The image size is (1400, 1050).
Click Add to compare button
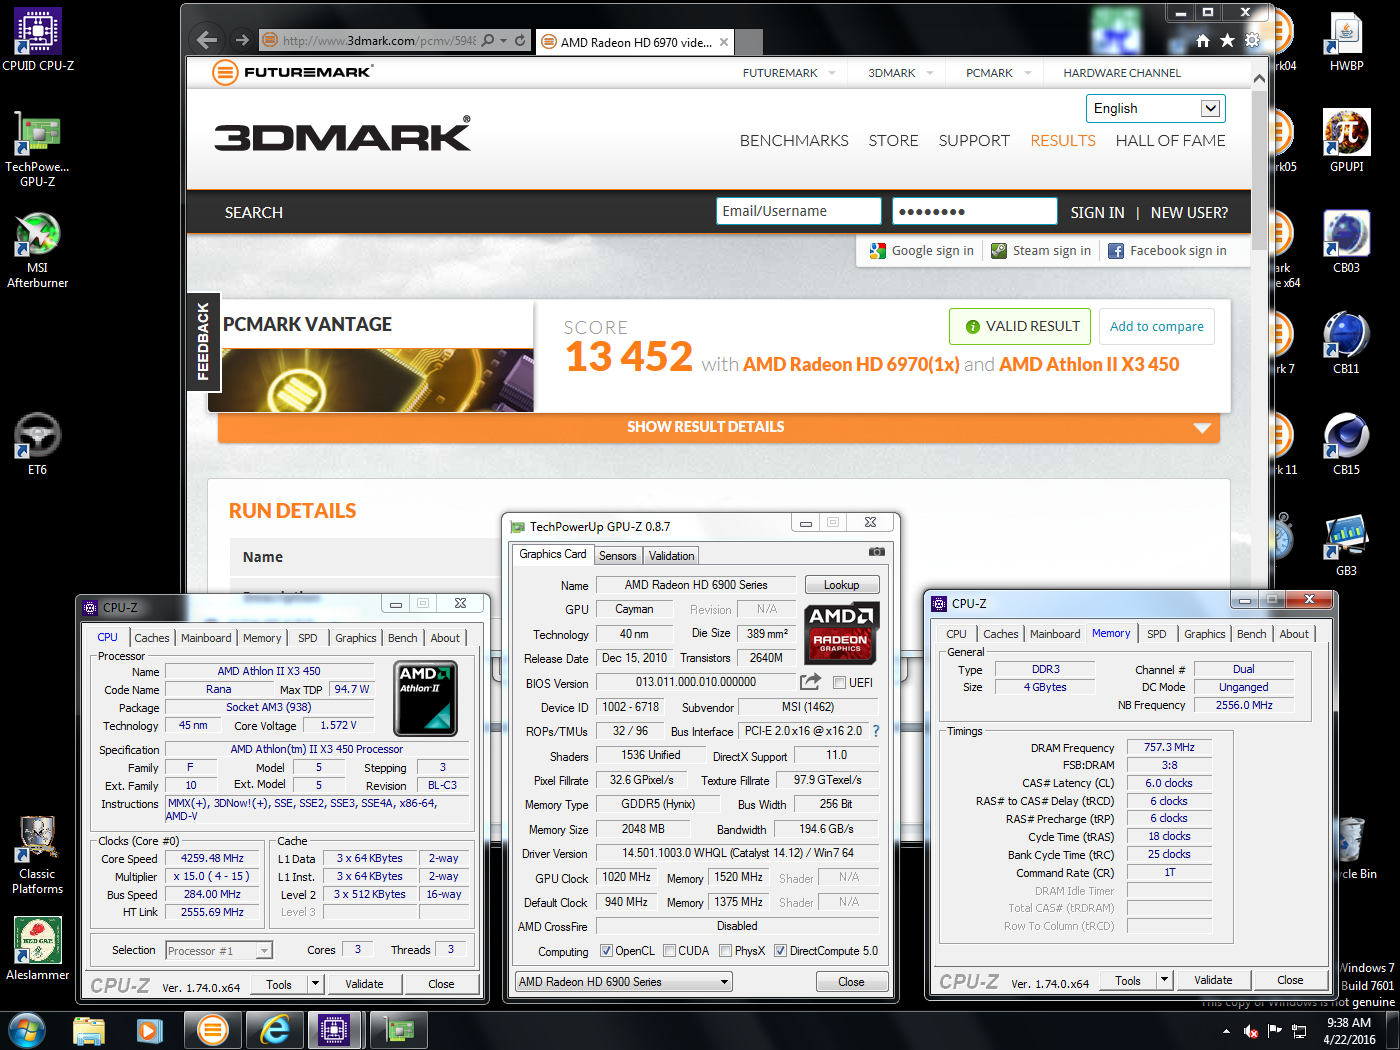1157,326
